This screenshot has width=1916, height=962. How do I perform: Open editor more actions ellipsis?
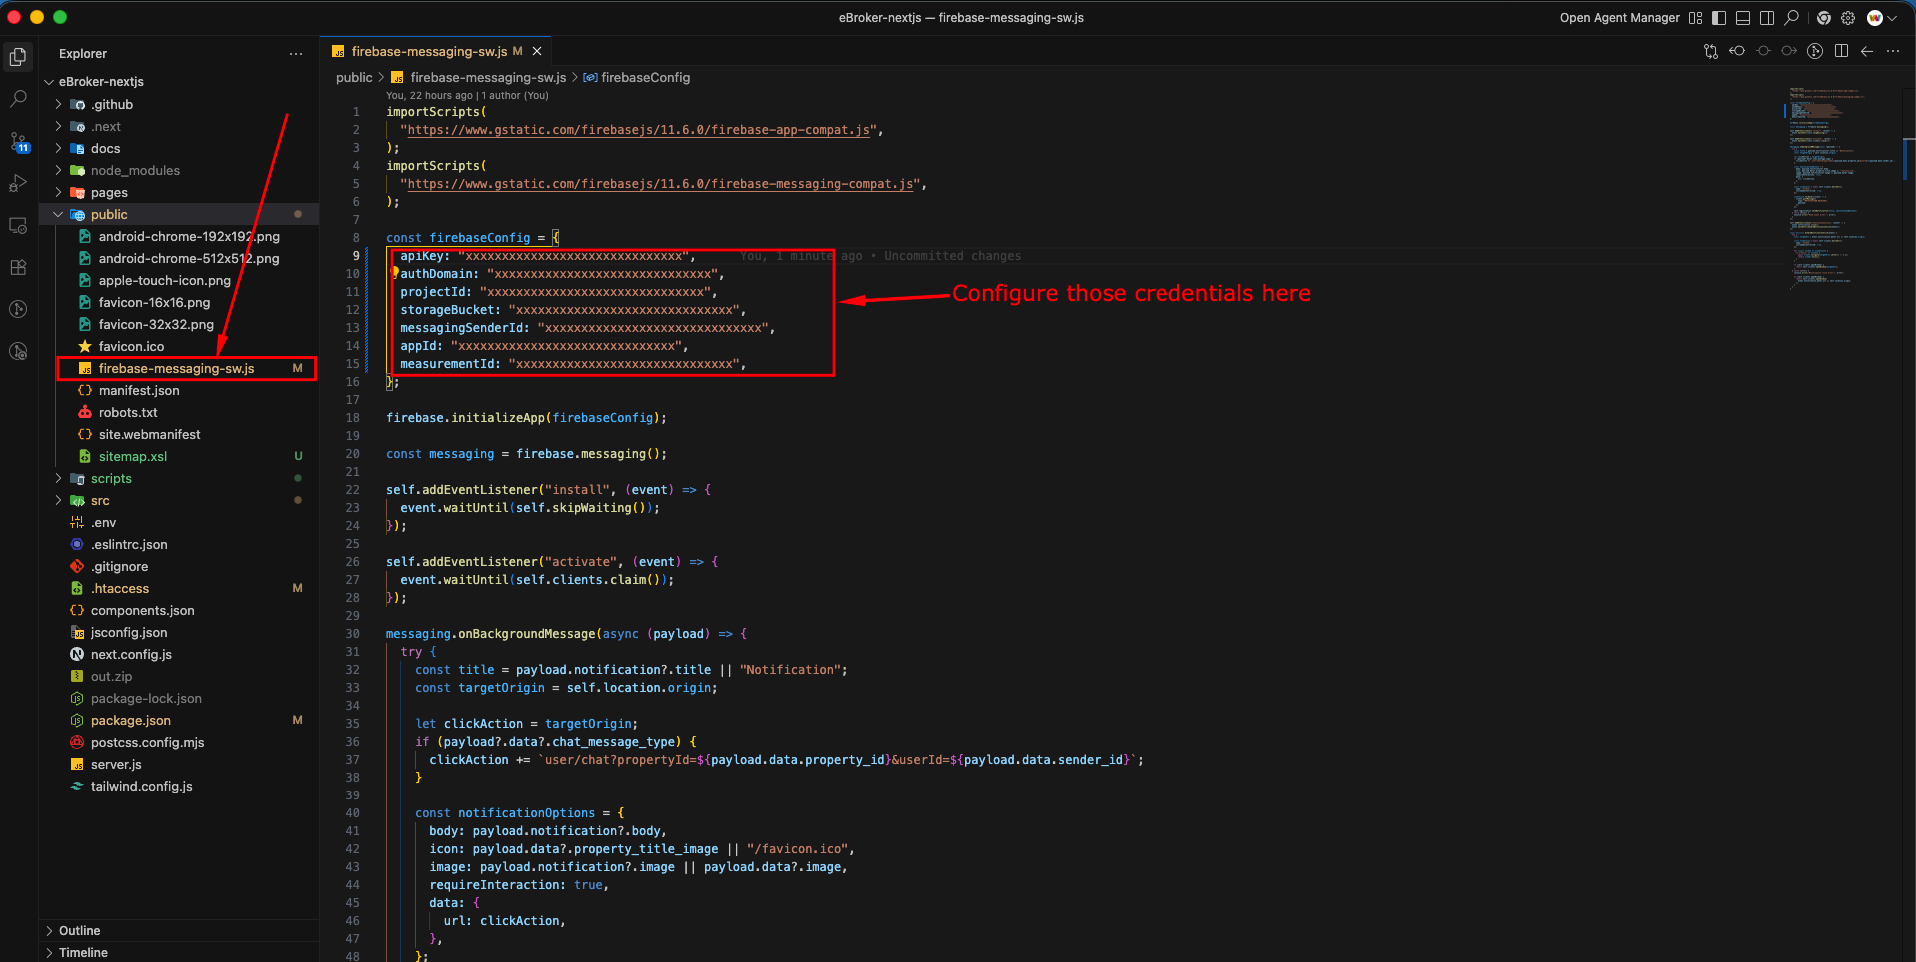pyautogui.click(x=1893, y=51)
